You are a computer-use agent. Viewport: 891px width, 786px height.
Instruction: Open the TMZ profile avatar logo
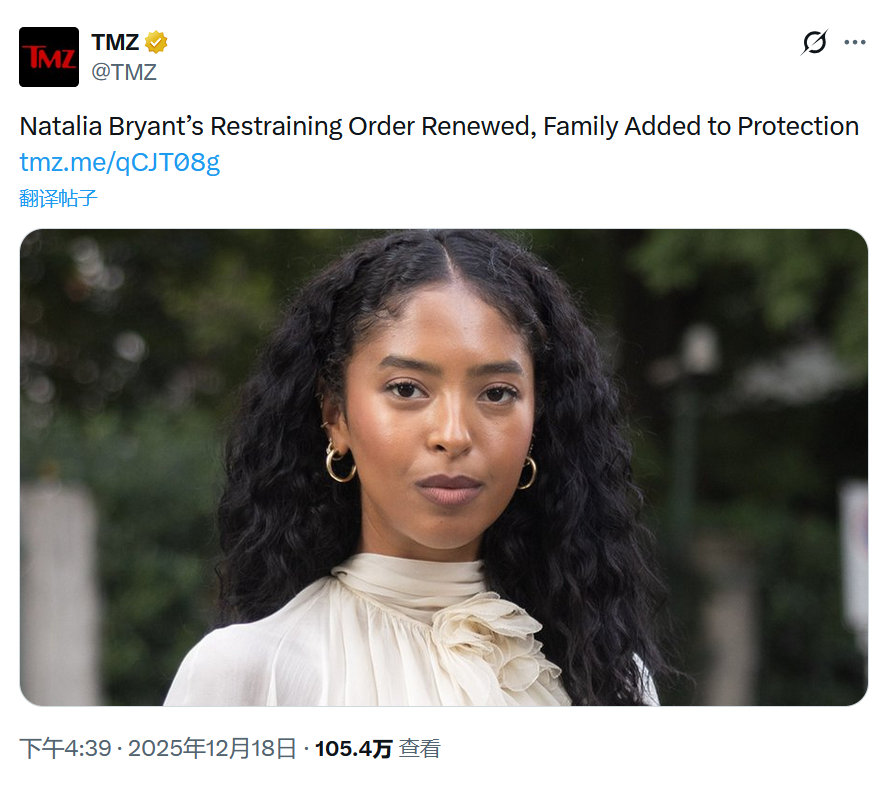pos(49,57)
